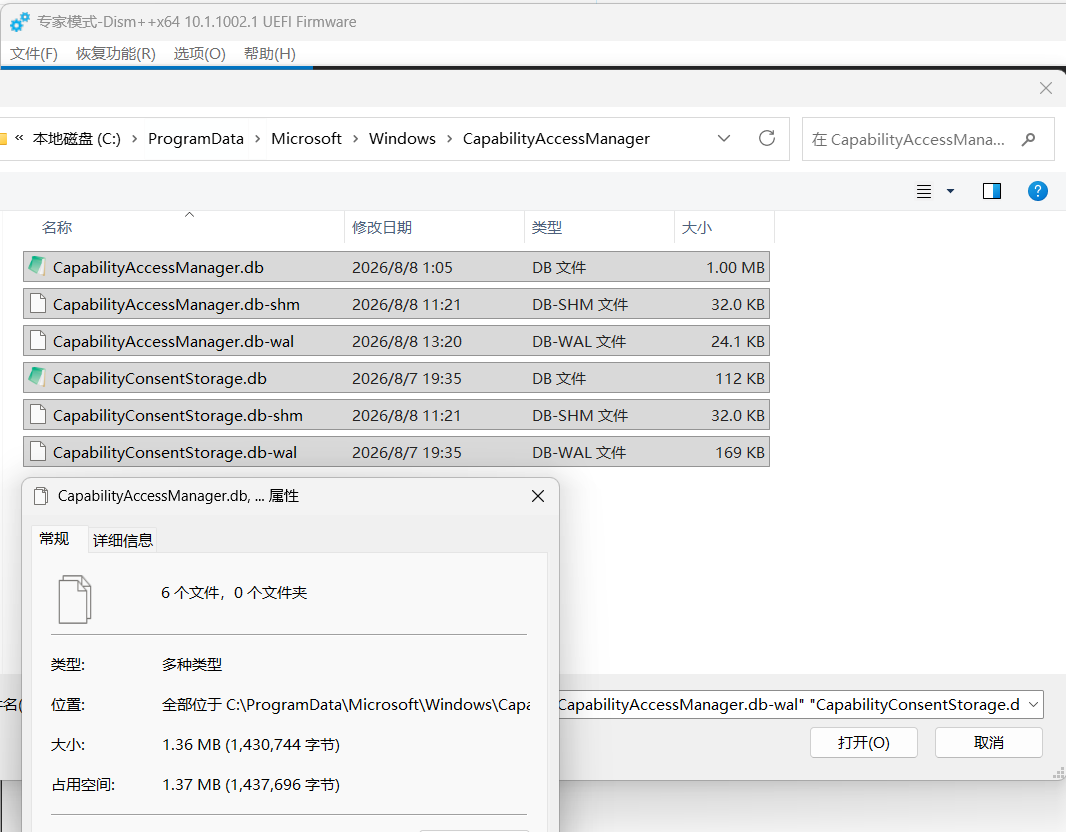
Task: Click the Windows breadcrumb segment
Action: 402,139
